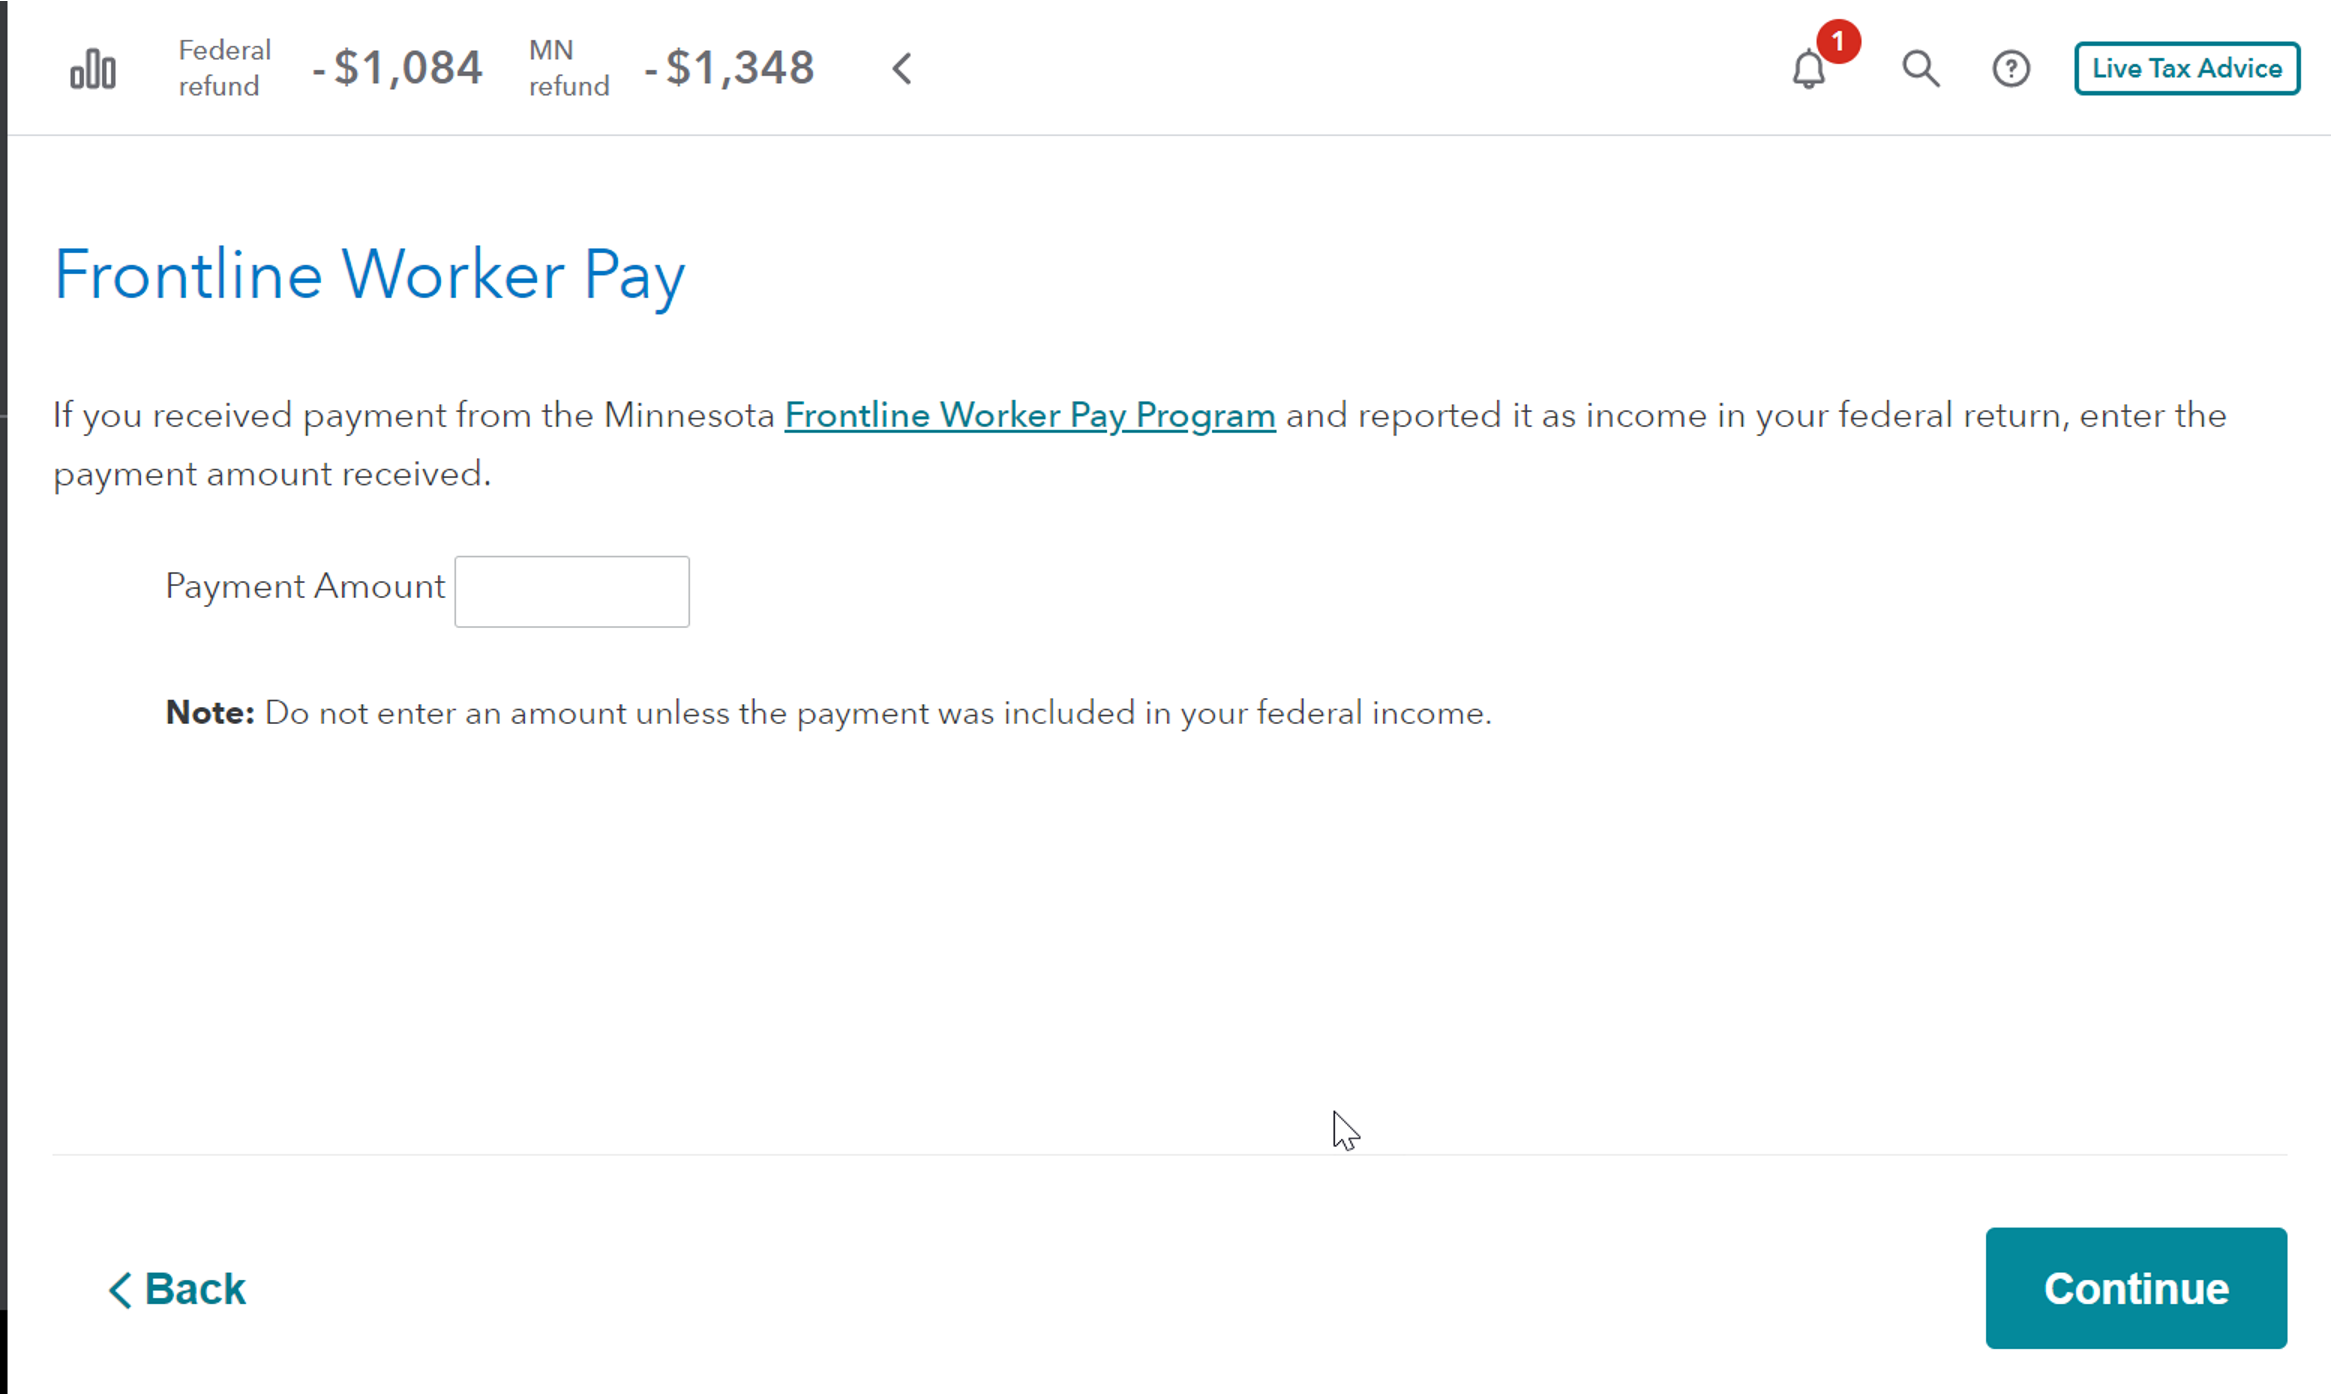Click the Payment Amount label

305,586
